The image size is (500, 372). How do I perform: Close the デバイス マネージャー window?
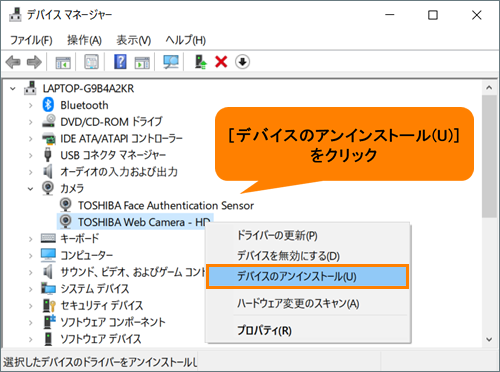click(477, 15)
